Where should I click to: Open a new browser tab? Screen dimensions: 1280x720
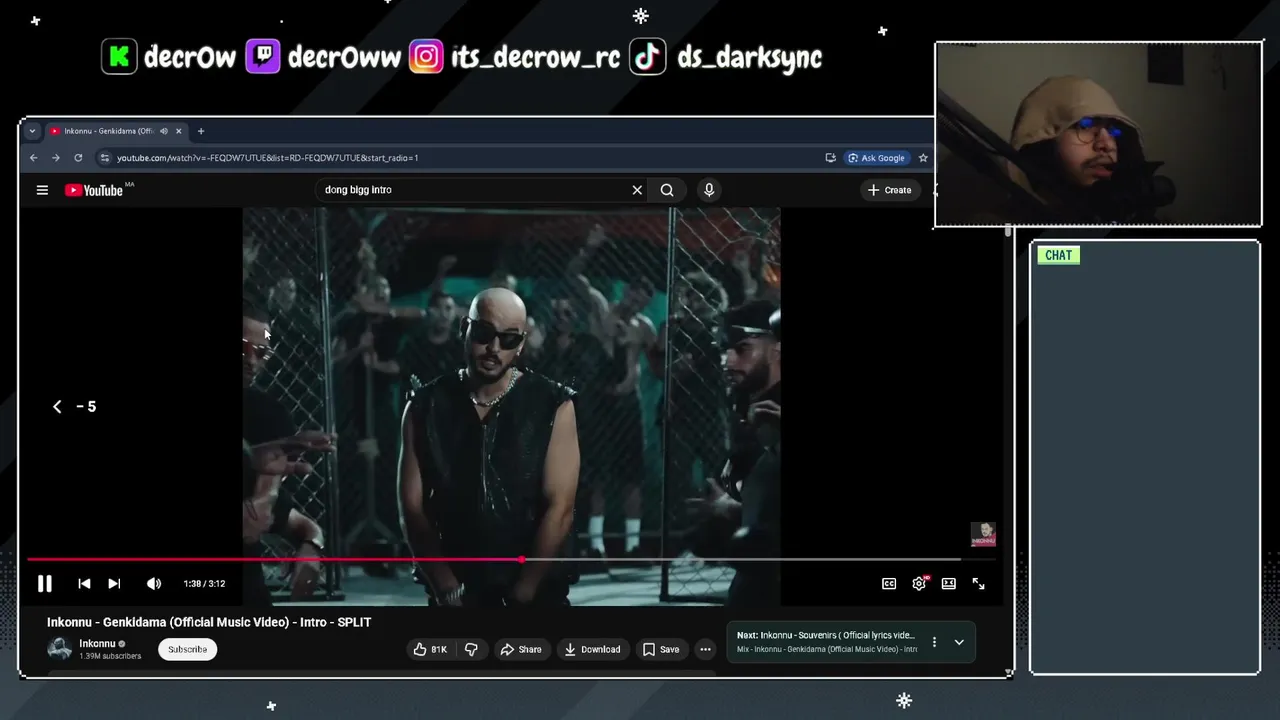point(201,131)
